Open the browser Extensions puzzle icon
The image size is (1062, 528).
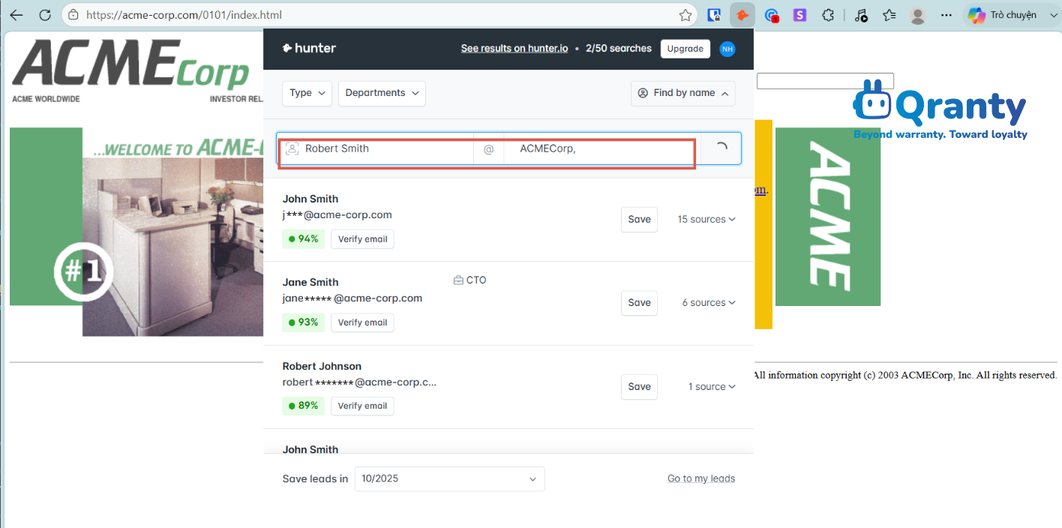[828, 15]
